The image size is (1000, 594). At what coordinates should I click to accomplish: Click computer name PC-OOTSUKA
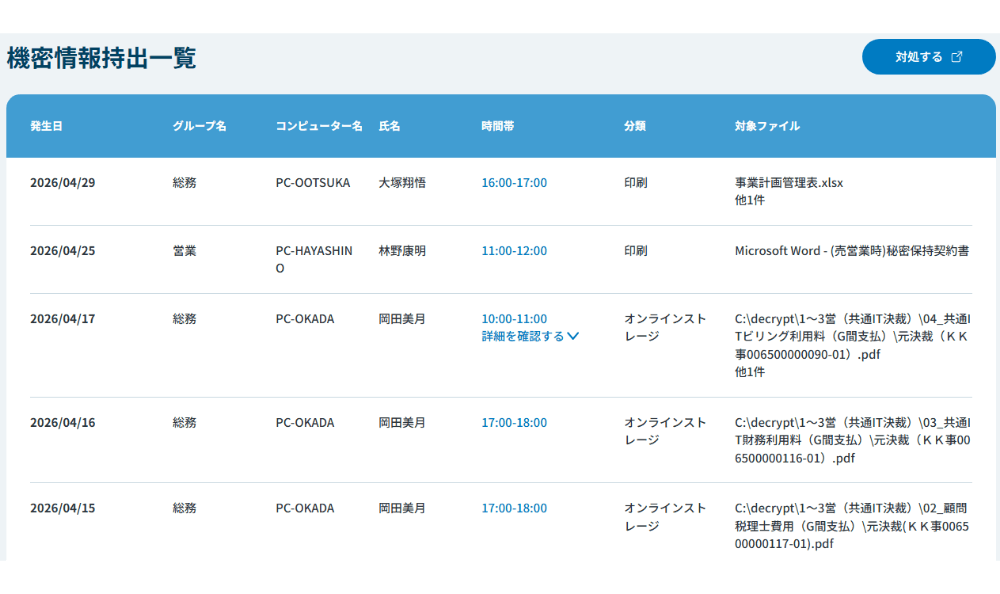coord(312,182)
